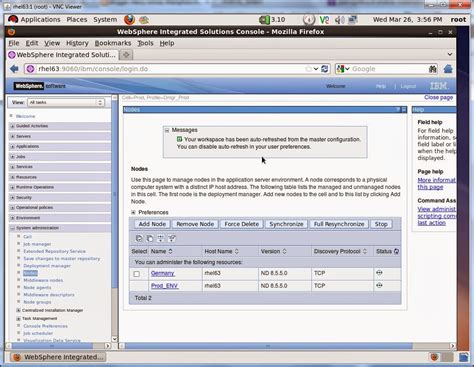Screen dimensions: 474x367
Task: Click the Full Resynchronize button
Action: coord(339,224)
